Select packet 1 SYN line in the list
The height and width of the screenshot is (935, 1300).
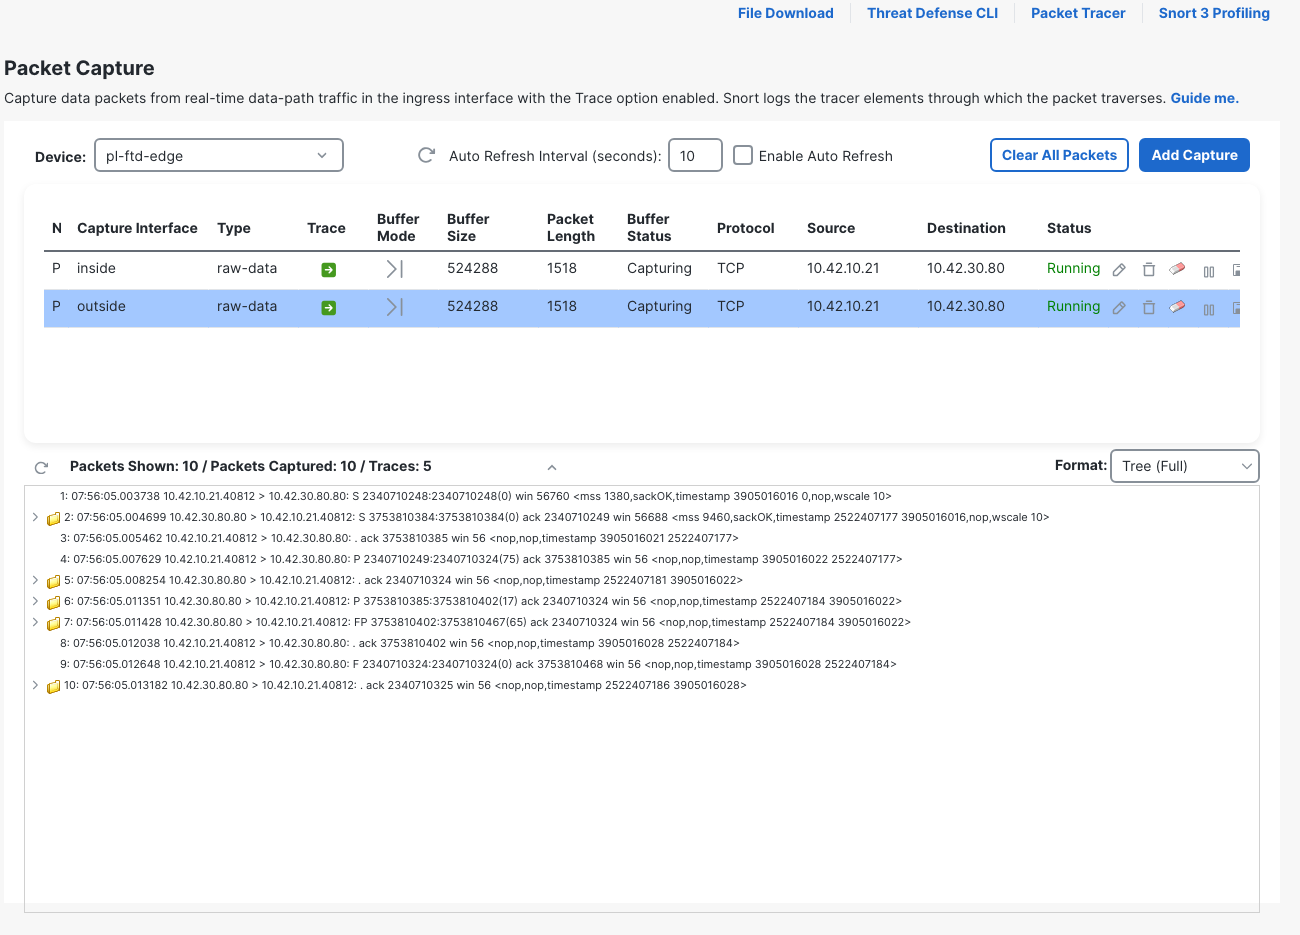[x=476, y=496]
